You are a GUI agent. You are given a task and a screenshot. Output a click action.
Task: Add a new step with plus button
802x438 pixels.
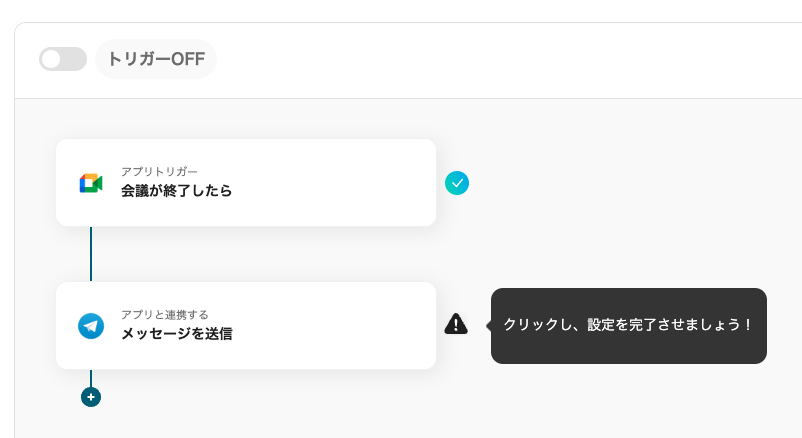91,397
